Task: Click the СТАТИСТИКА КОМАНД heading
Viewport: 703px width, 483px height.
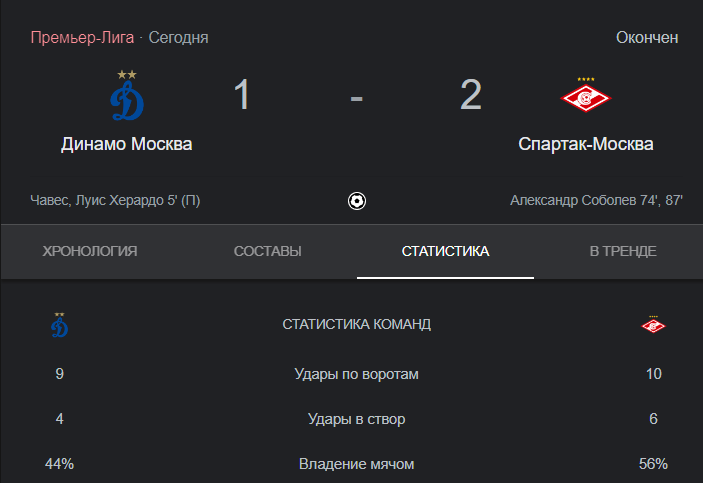Action: (x=356, y=324)
